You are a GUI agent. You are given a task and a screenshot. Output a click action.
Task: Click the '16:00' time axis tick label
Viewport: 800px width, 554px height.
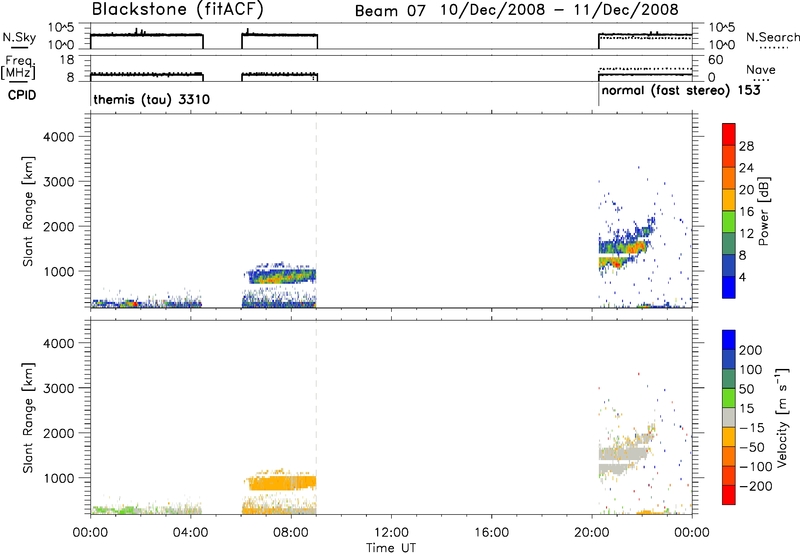point(491,533)
